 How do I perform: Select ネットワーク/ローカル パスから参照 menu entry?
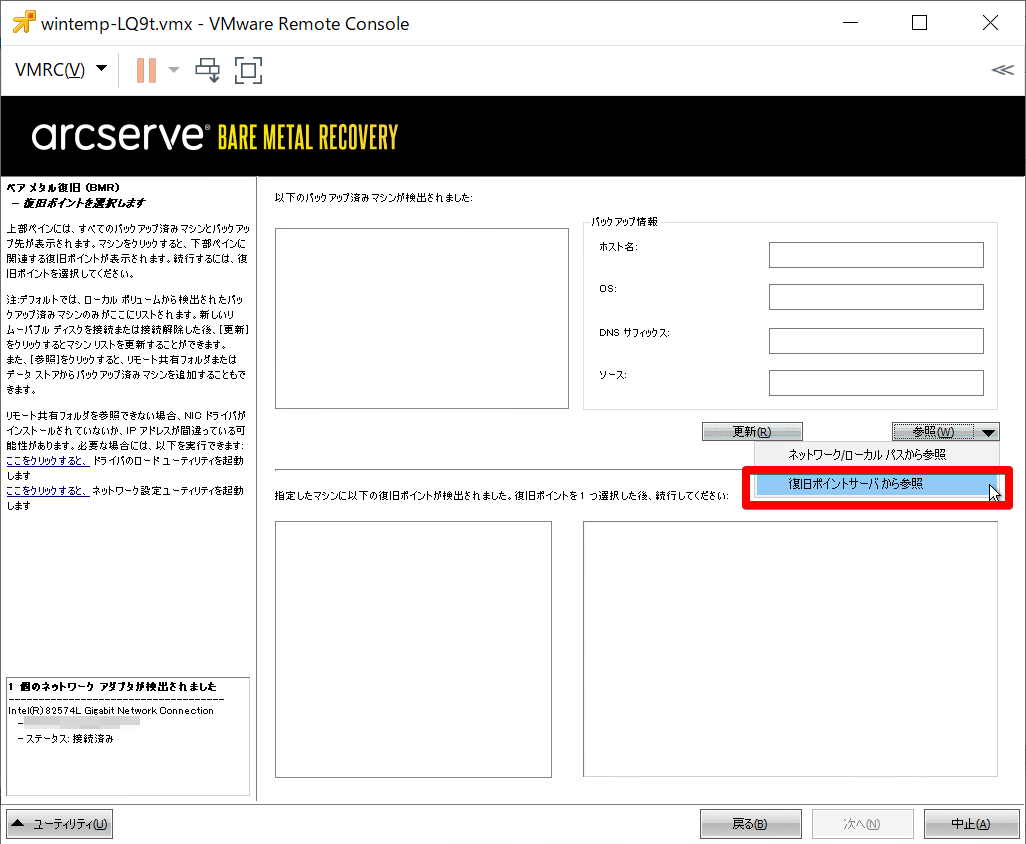click(x=877, y=455)
